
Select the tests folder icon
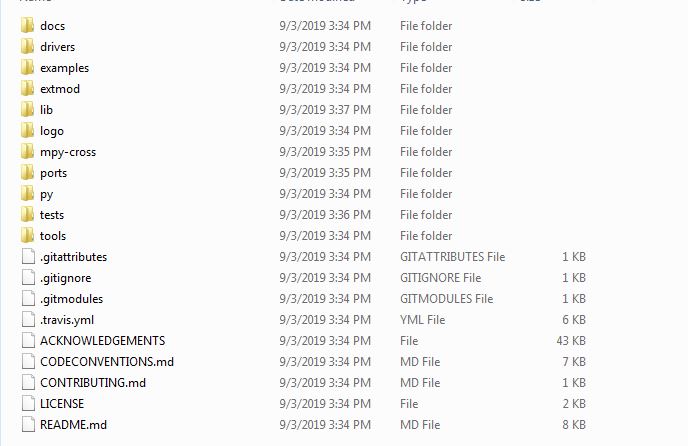coord(27,215)
